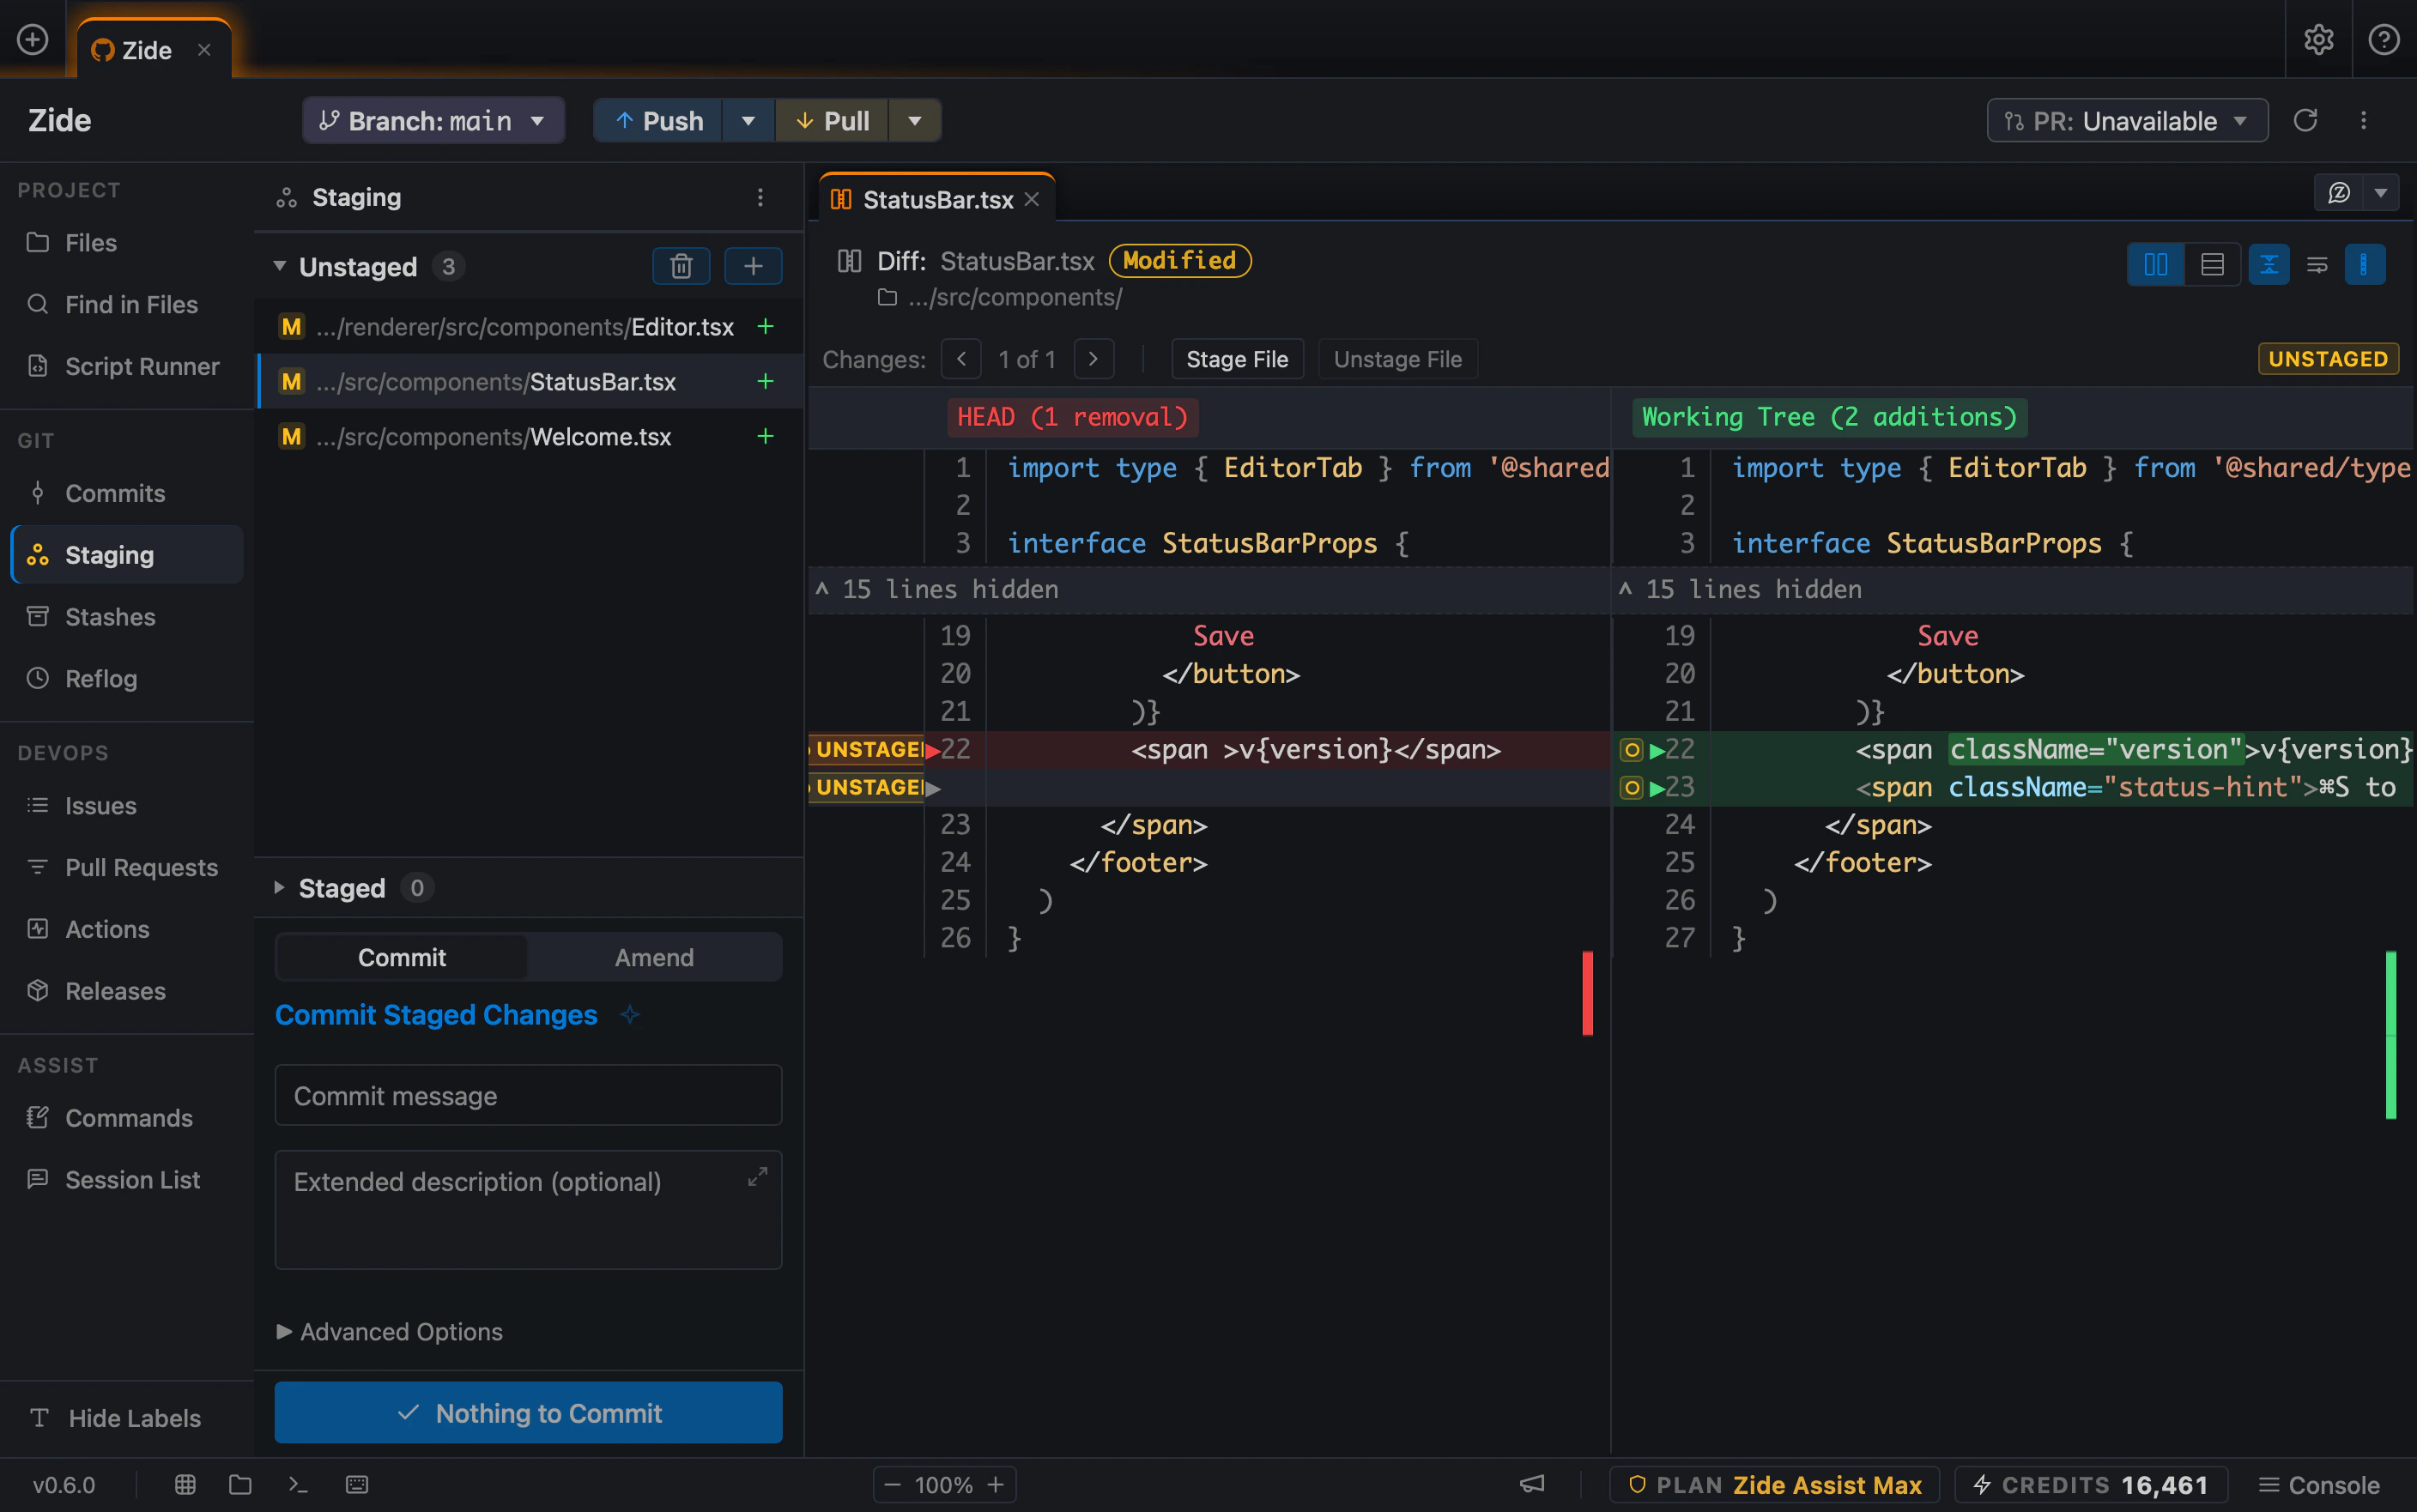2417x1512 pixels.
Task: Select Amend mode
Action: coord(654,957)
